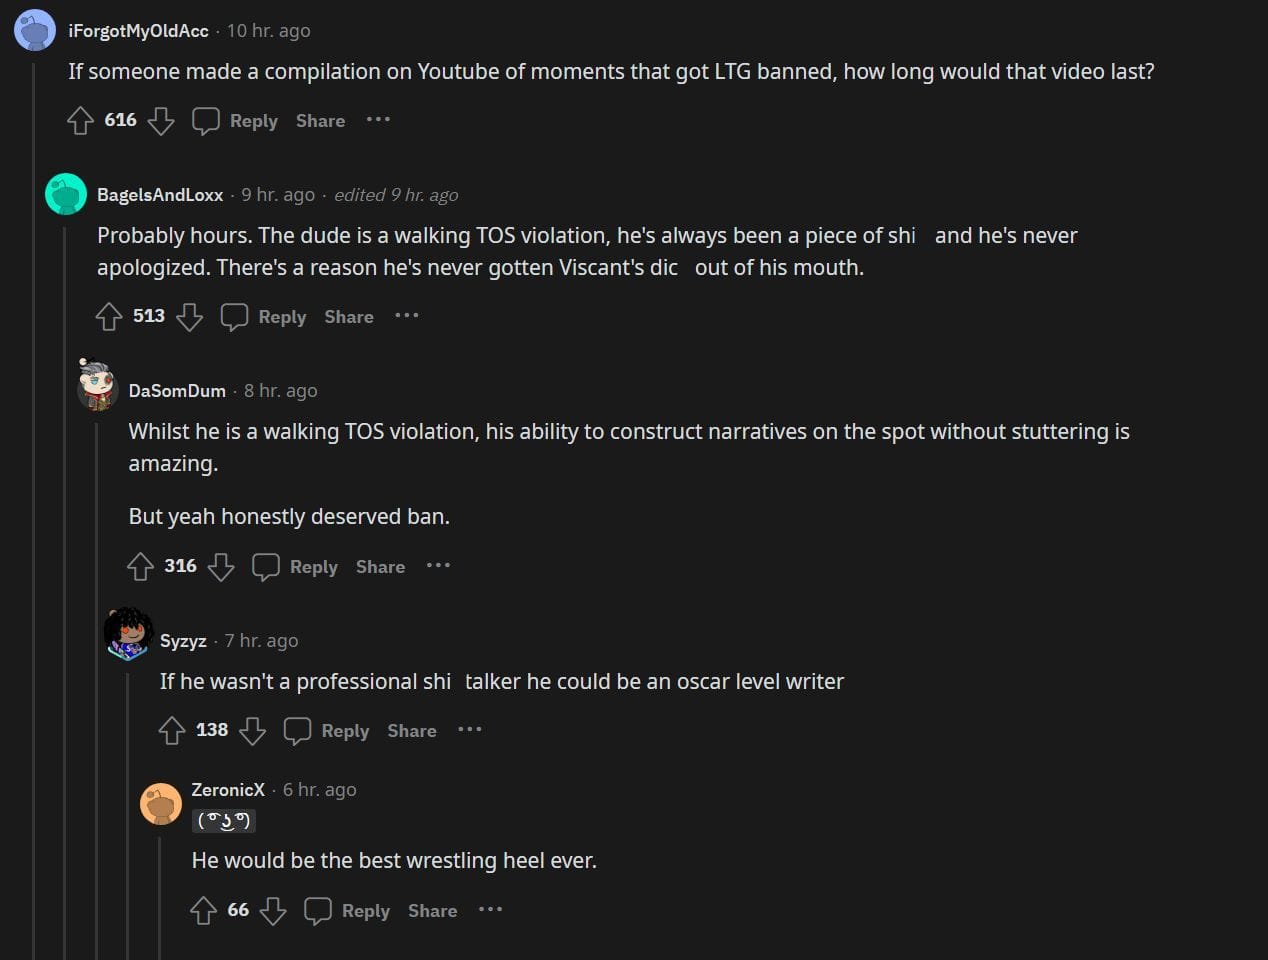Toggle upvote on DaSomDum's comment
Viewport: 1268px width, 960px height.
(141, 566)
